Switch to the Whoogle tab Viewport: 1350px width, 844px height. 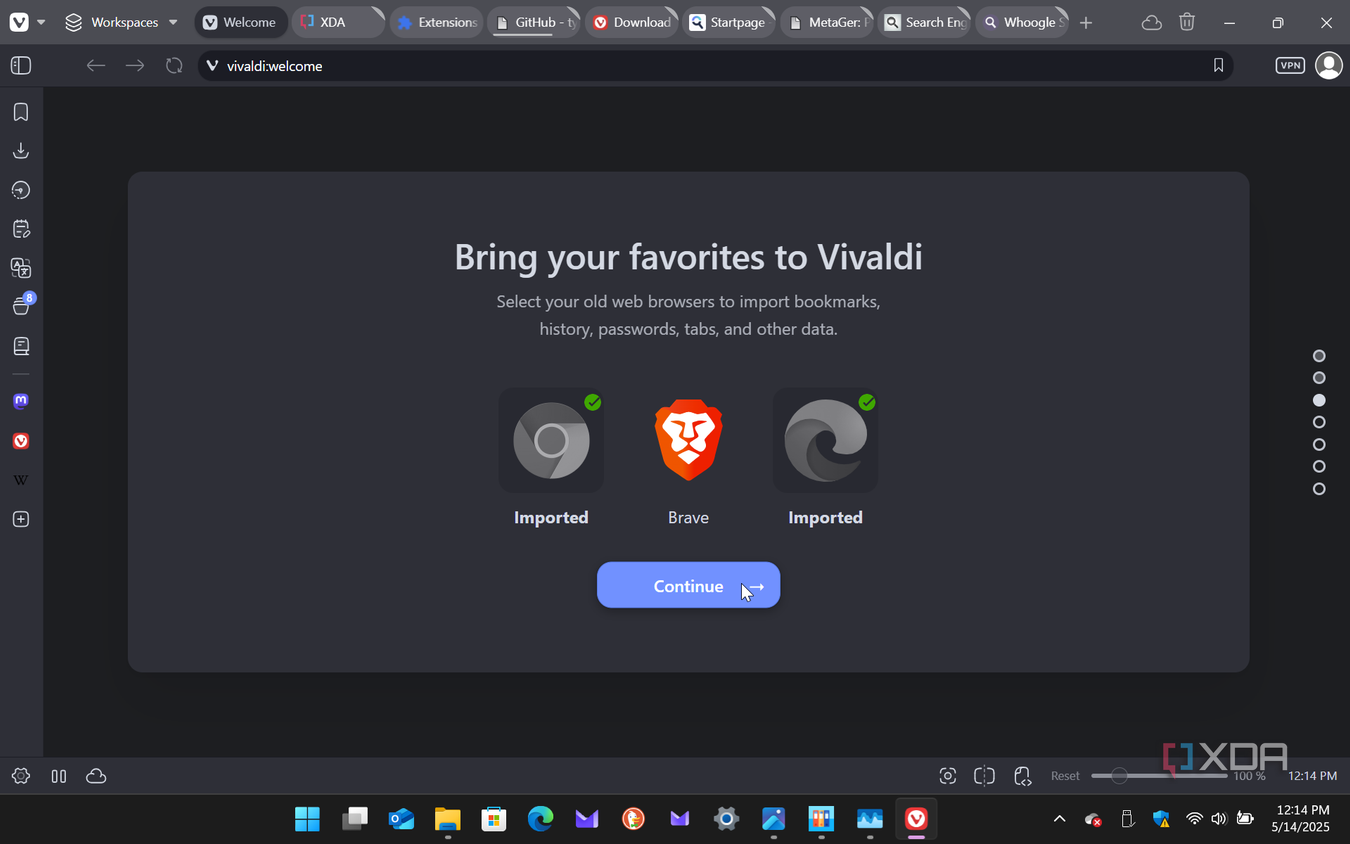click(1023, 22)
